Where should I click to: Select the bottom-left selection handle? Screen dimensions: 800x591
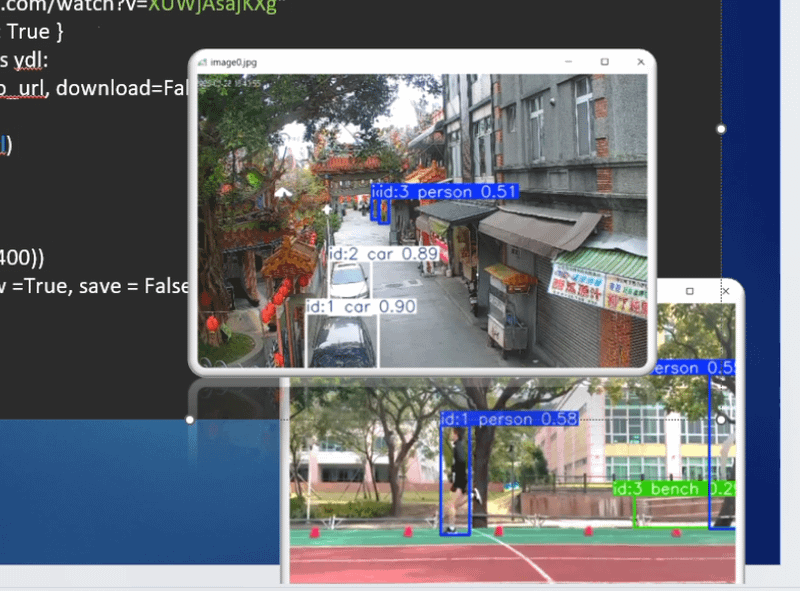click(190, 420)
